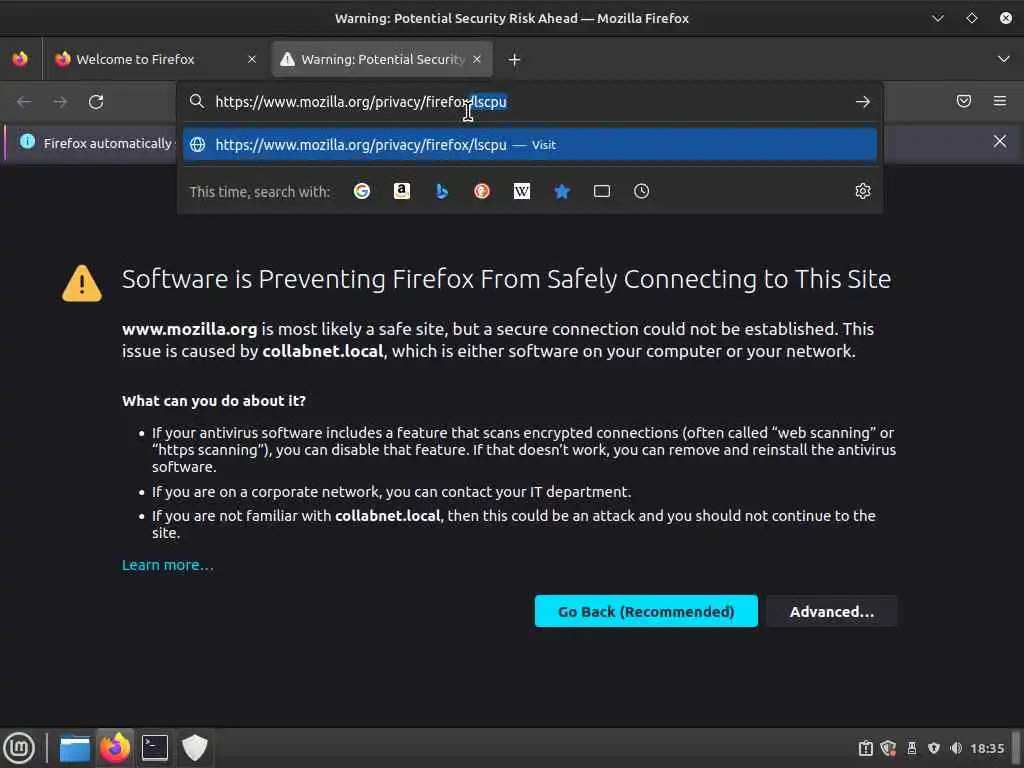The image size is (1024, 768).
Task: Close the Welcome to Firefox tab
Action: [252, 59]
